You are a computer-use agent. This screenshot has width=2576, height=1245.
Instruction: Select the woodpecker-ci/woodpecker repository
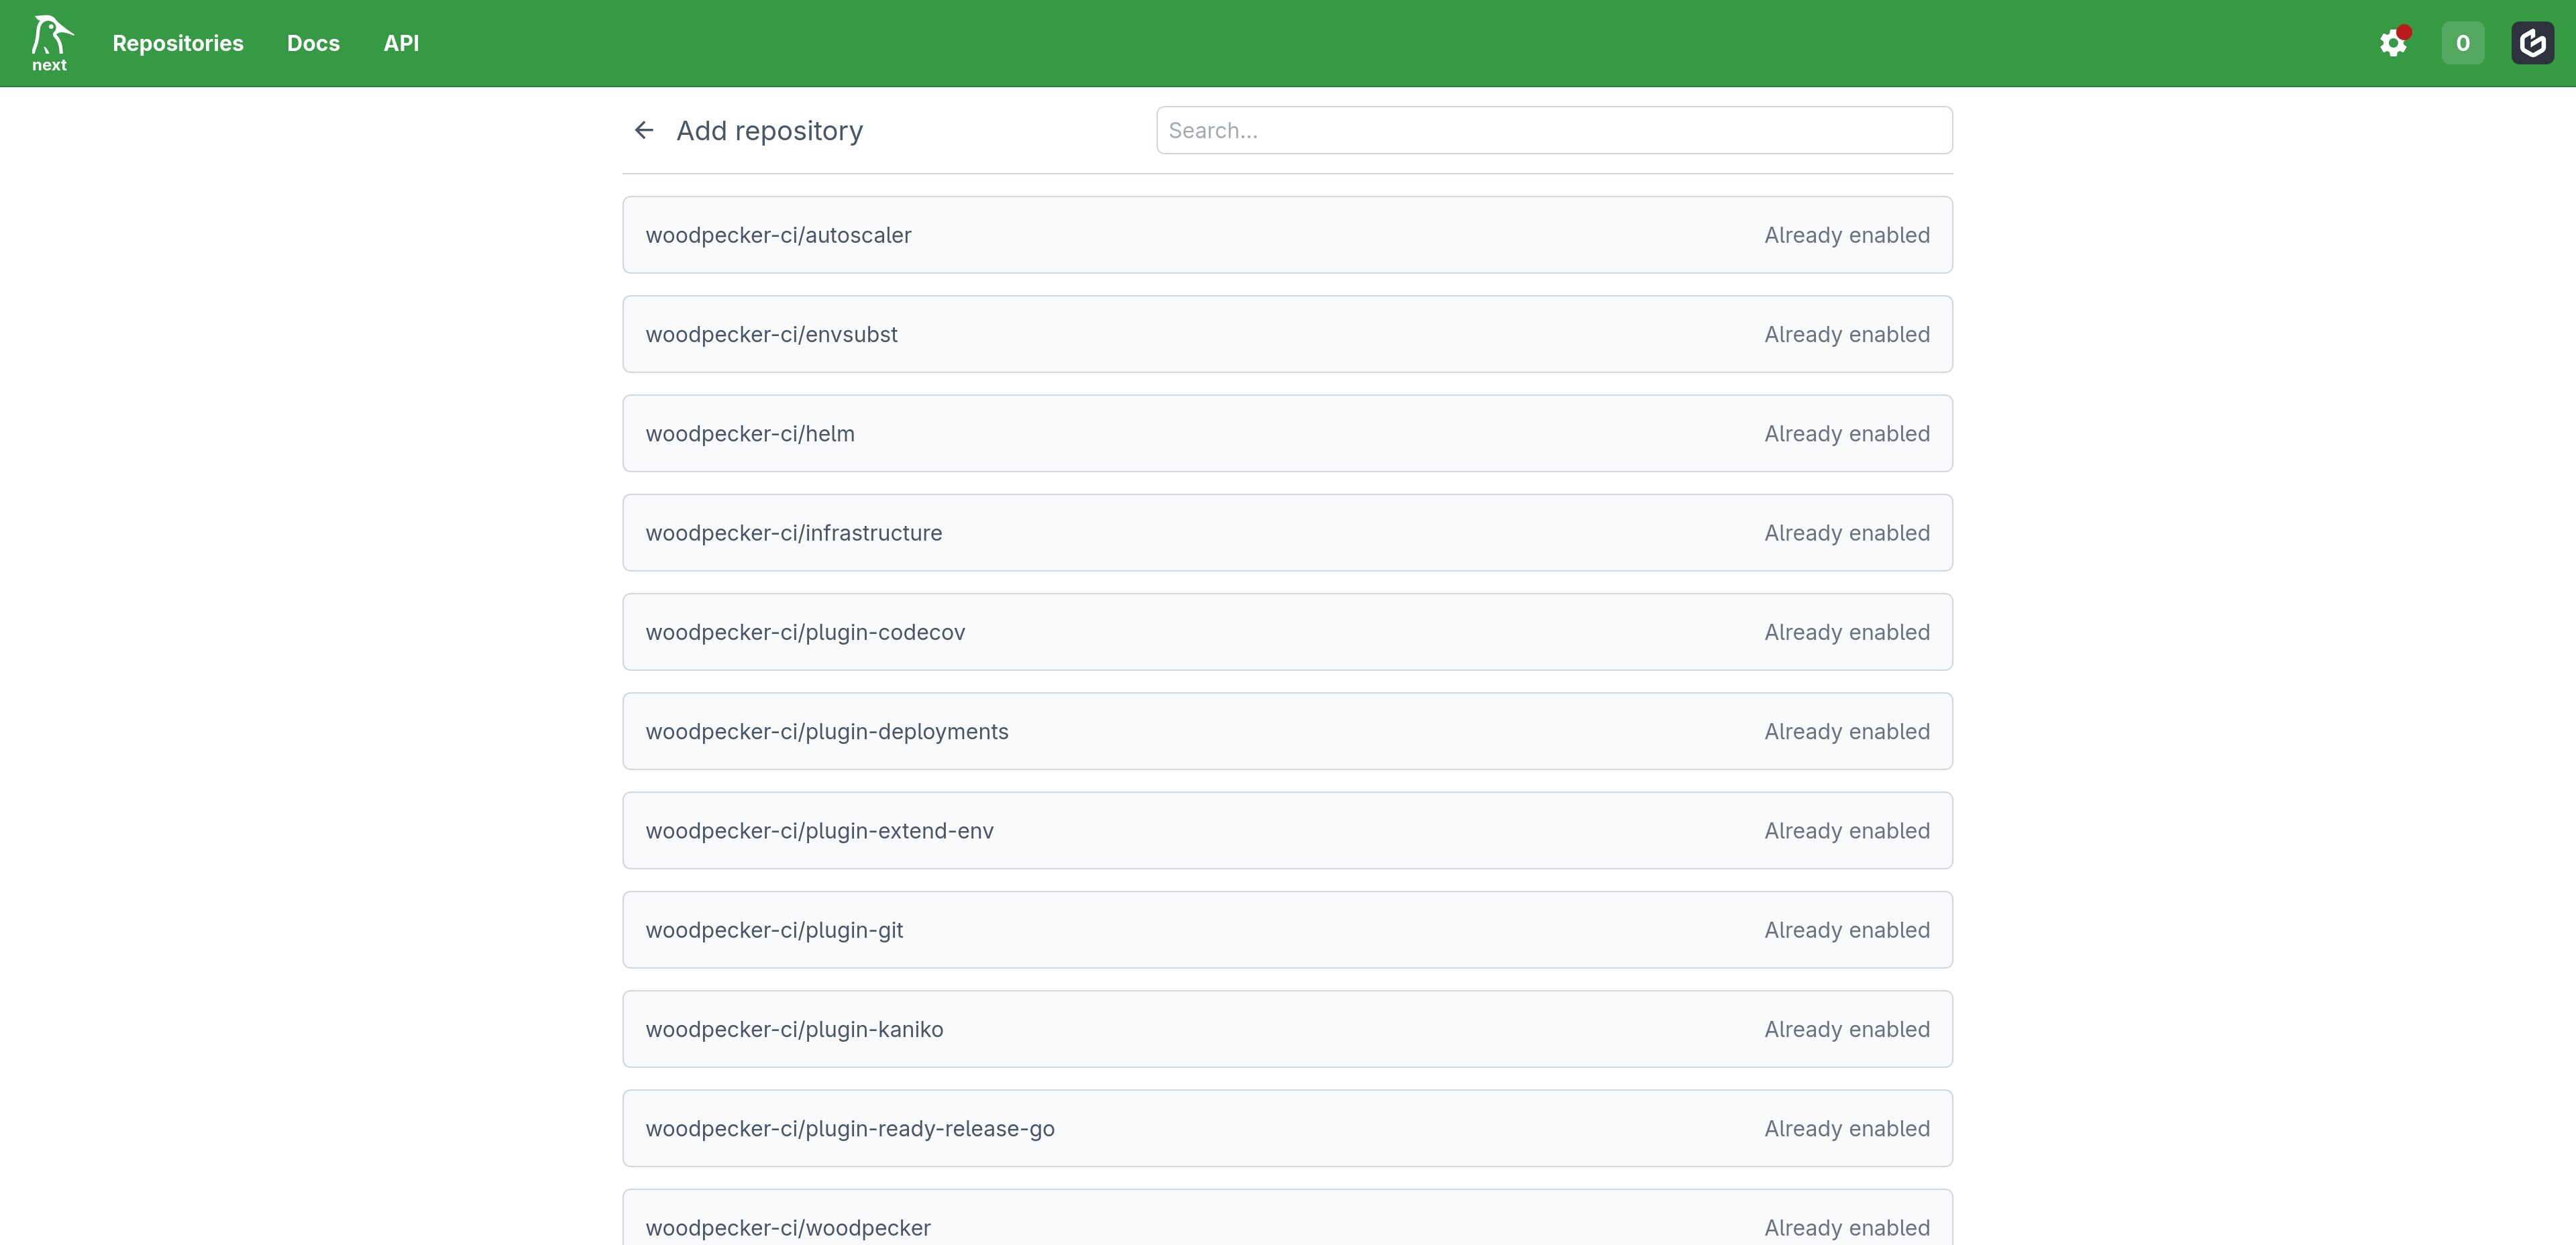[x=1287, y=1218]
